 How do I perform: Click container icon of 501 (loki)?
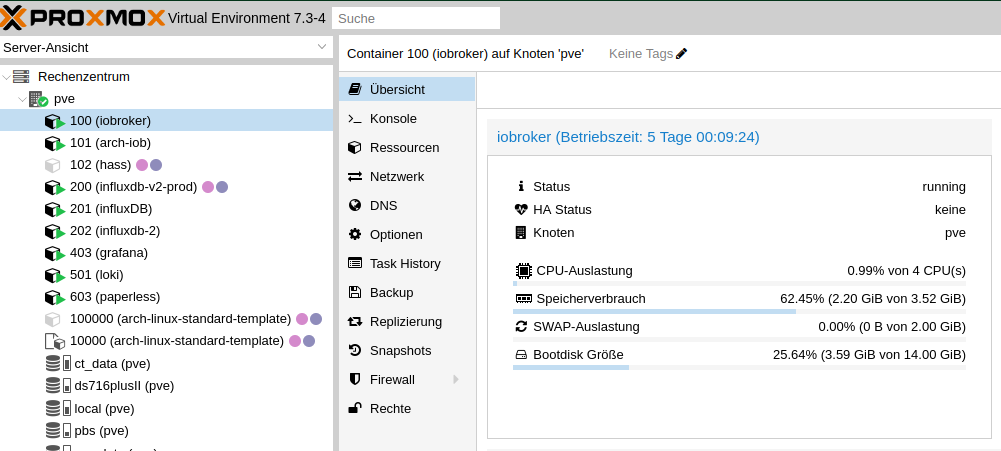[55, 275]
